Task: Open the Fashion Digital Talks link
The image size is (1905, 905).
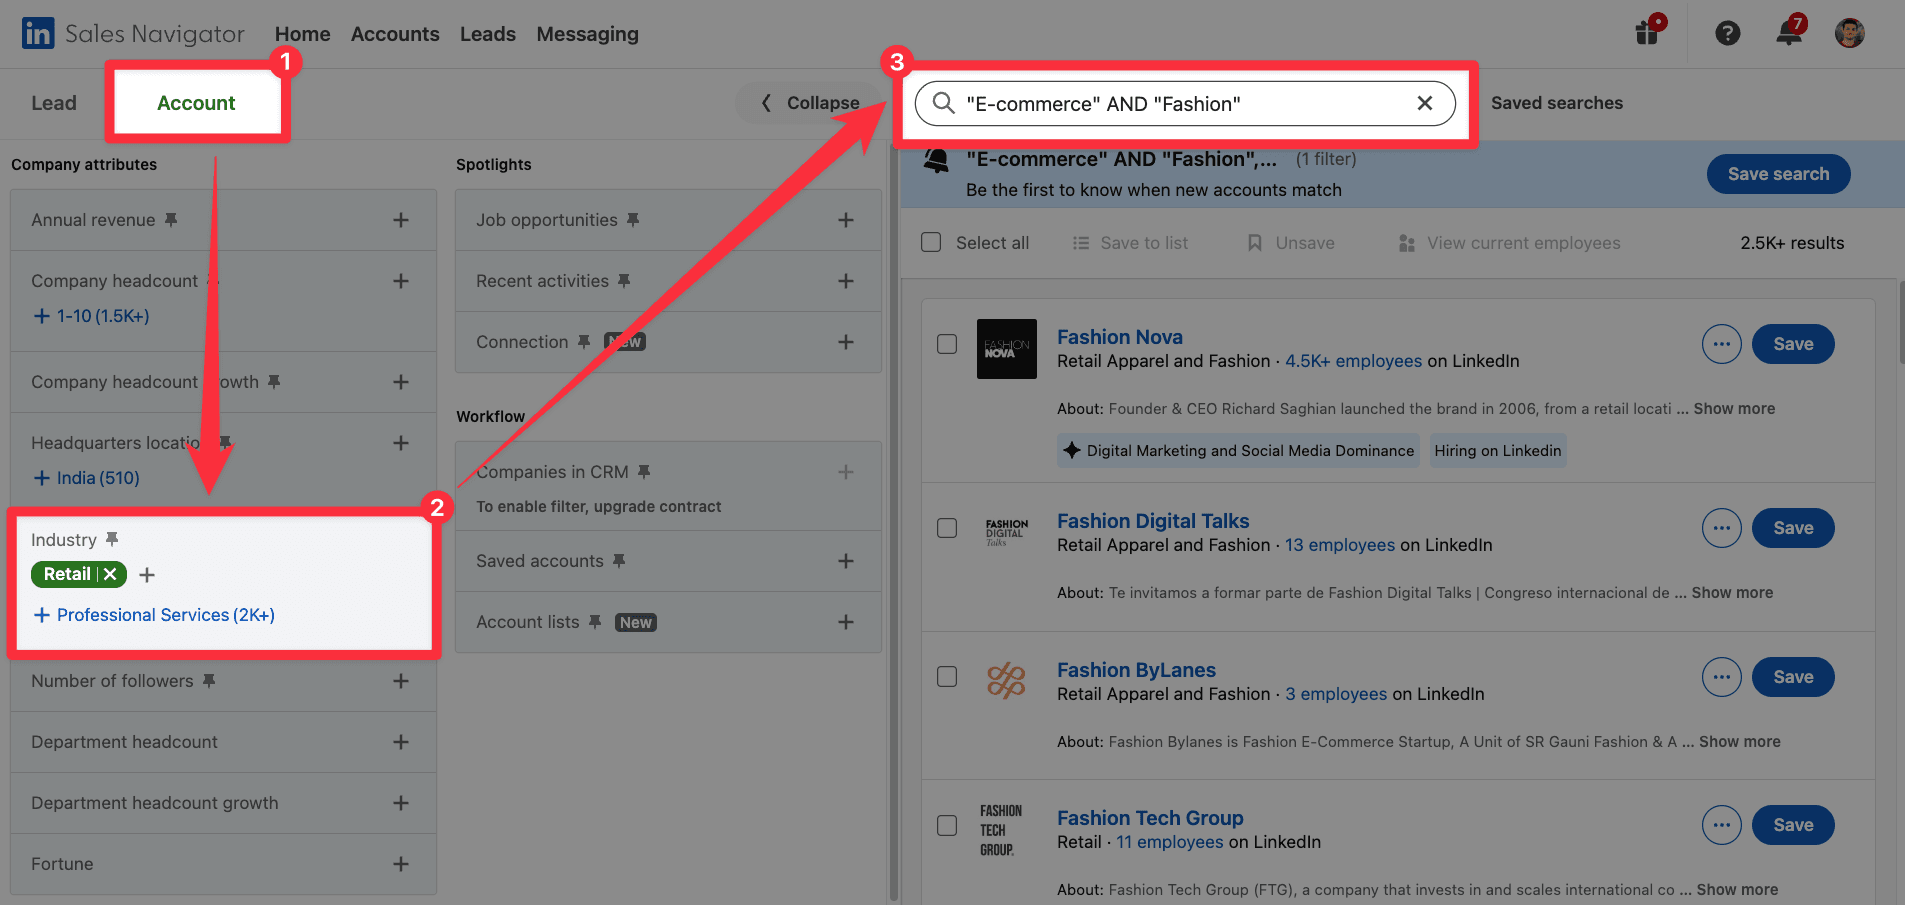Action: click(1153, 521)
